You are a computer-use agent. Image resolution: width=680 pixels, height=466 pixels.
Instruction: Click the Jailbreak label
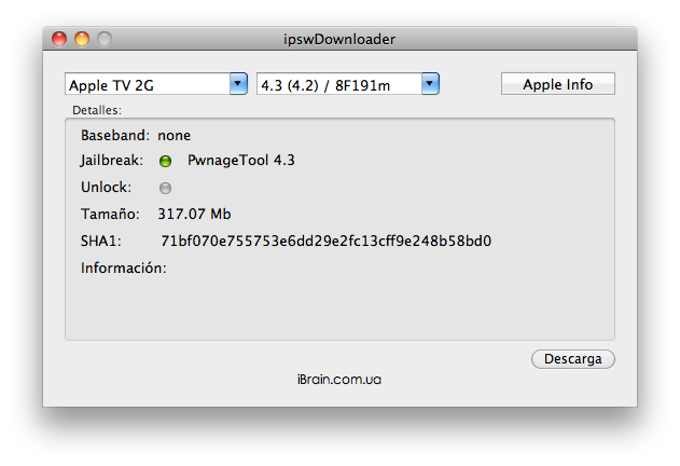point(111,161)
